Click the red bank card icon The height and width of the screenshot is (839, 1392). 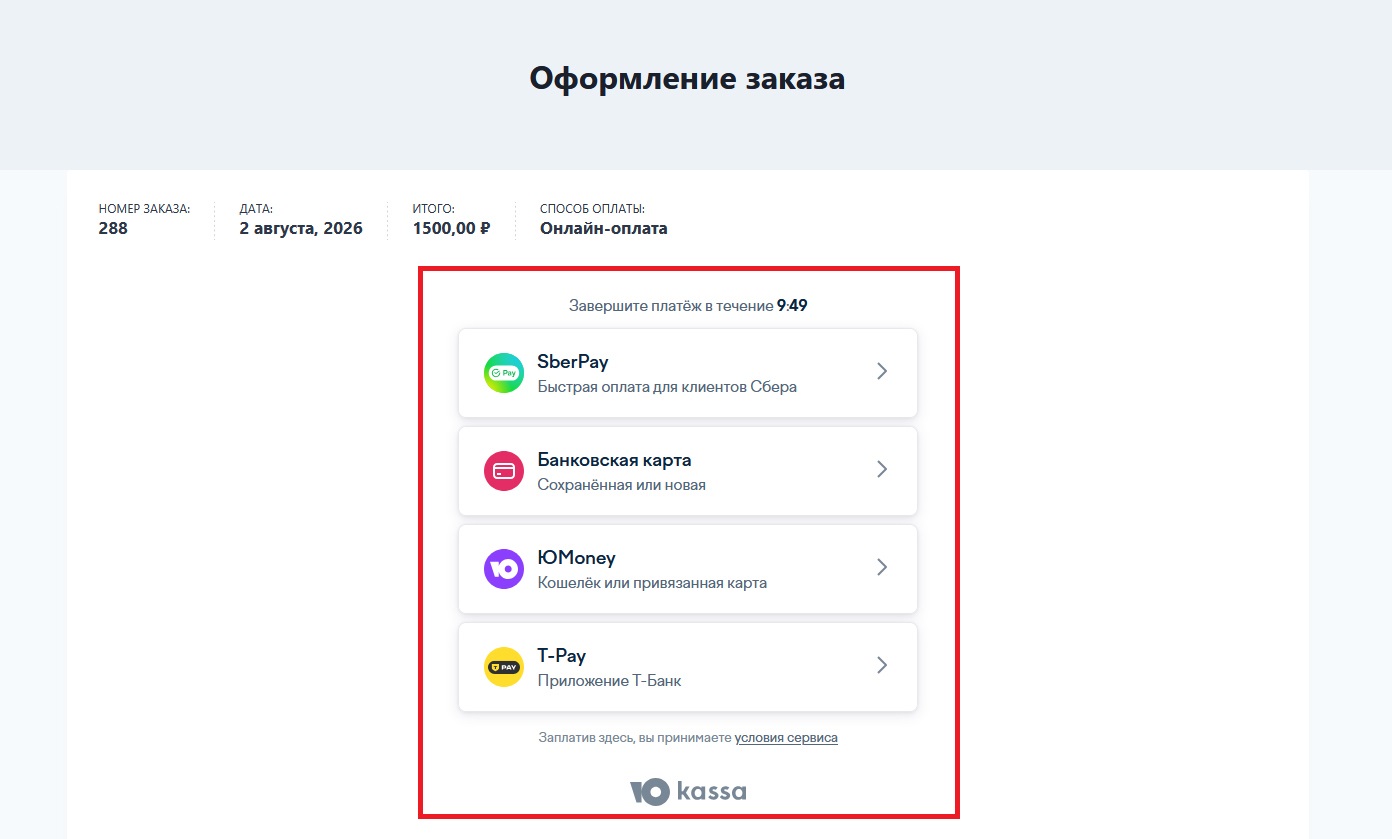tap(504, 471)
